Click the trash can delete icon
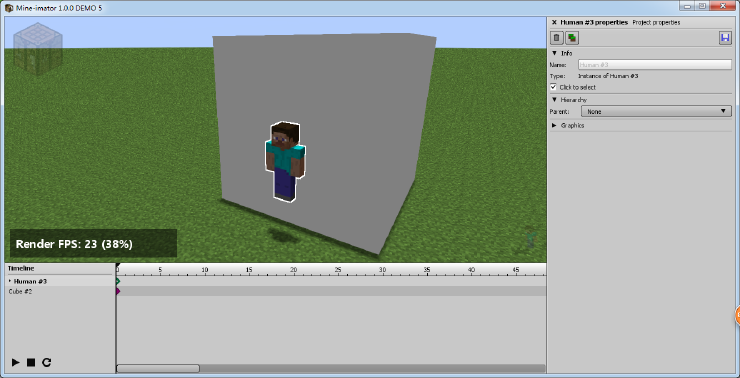 click(x=557, y=38)
